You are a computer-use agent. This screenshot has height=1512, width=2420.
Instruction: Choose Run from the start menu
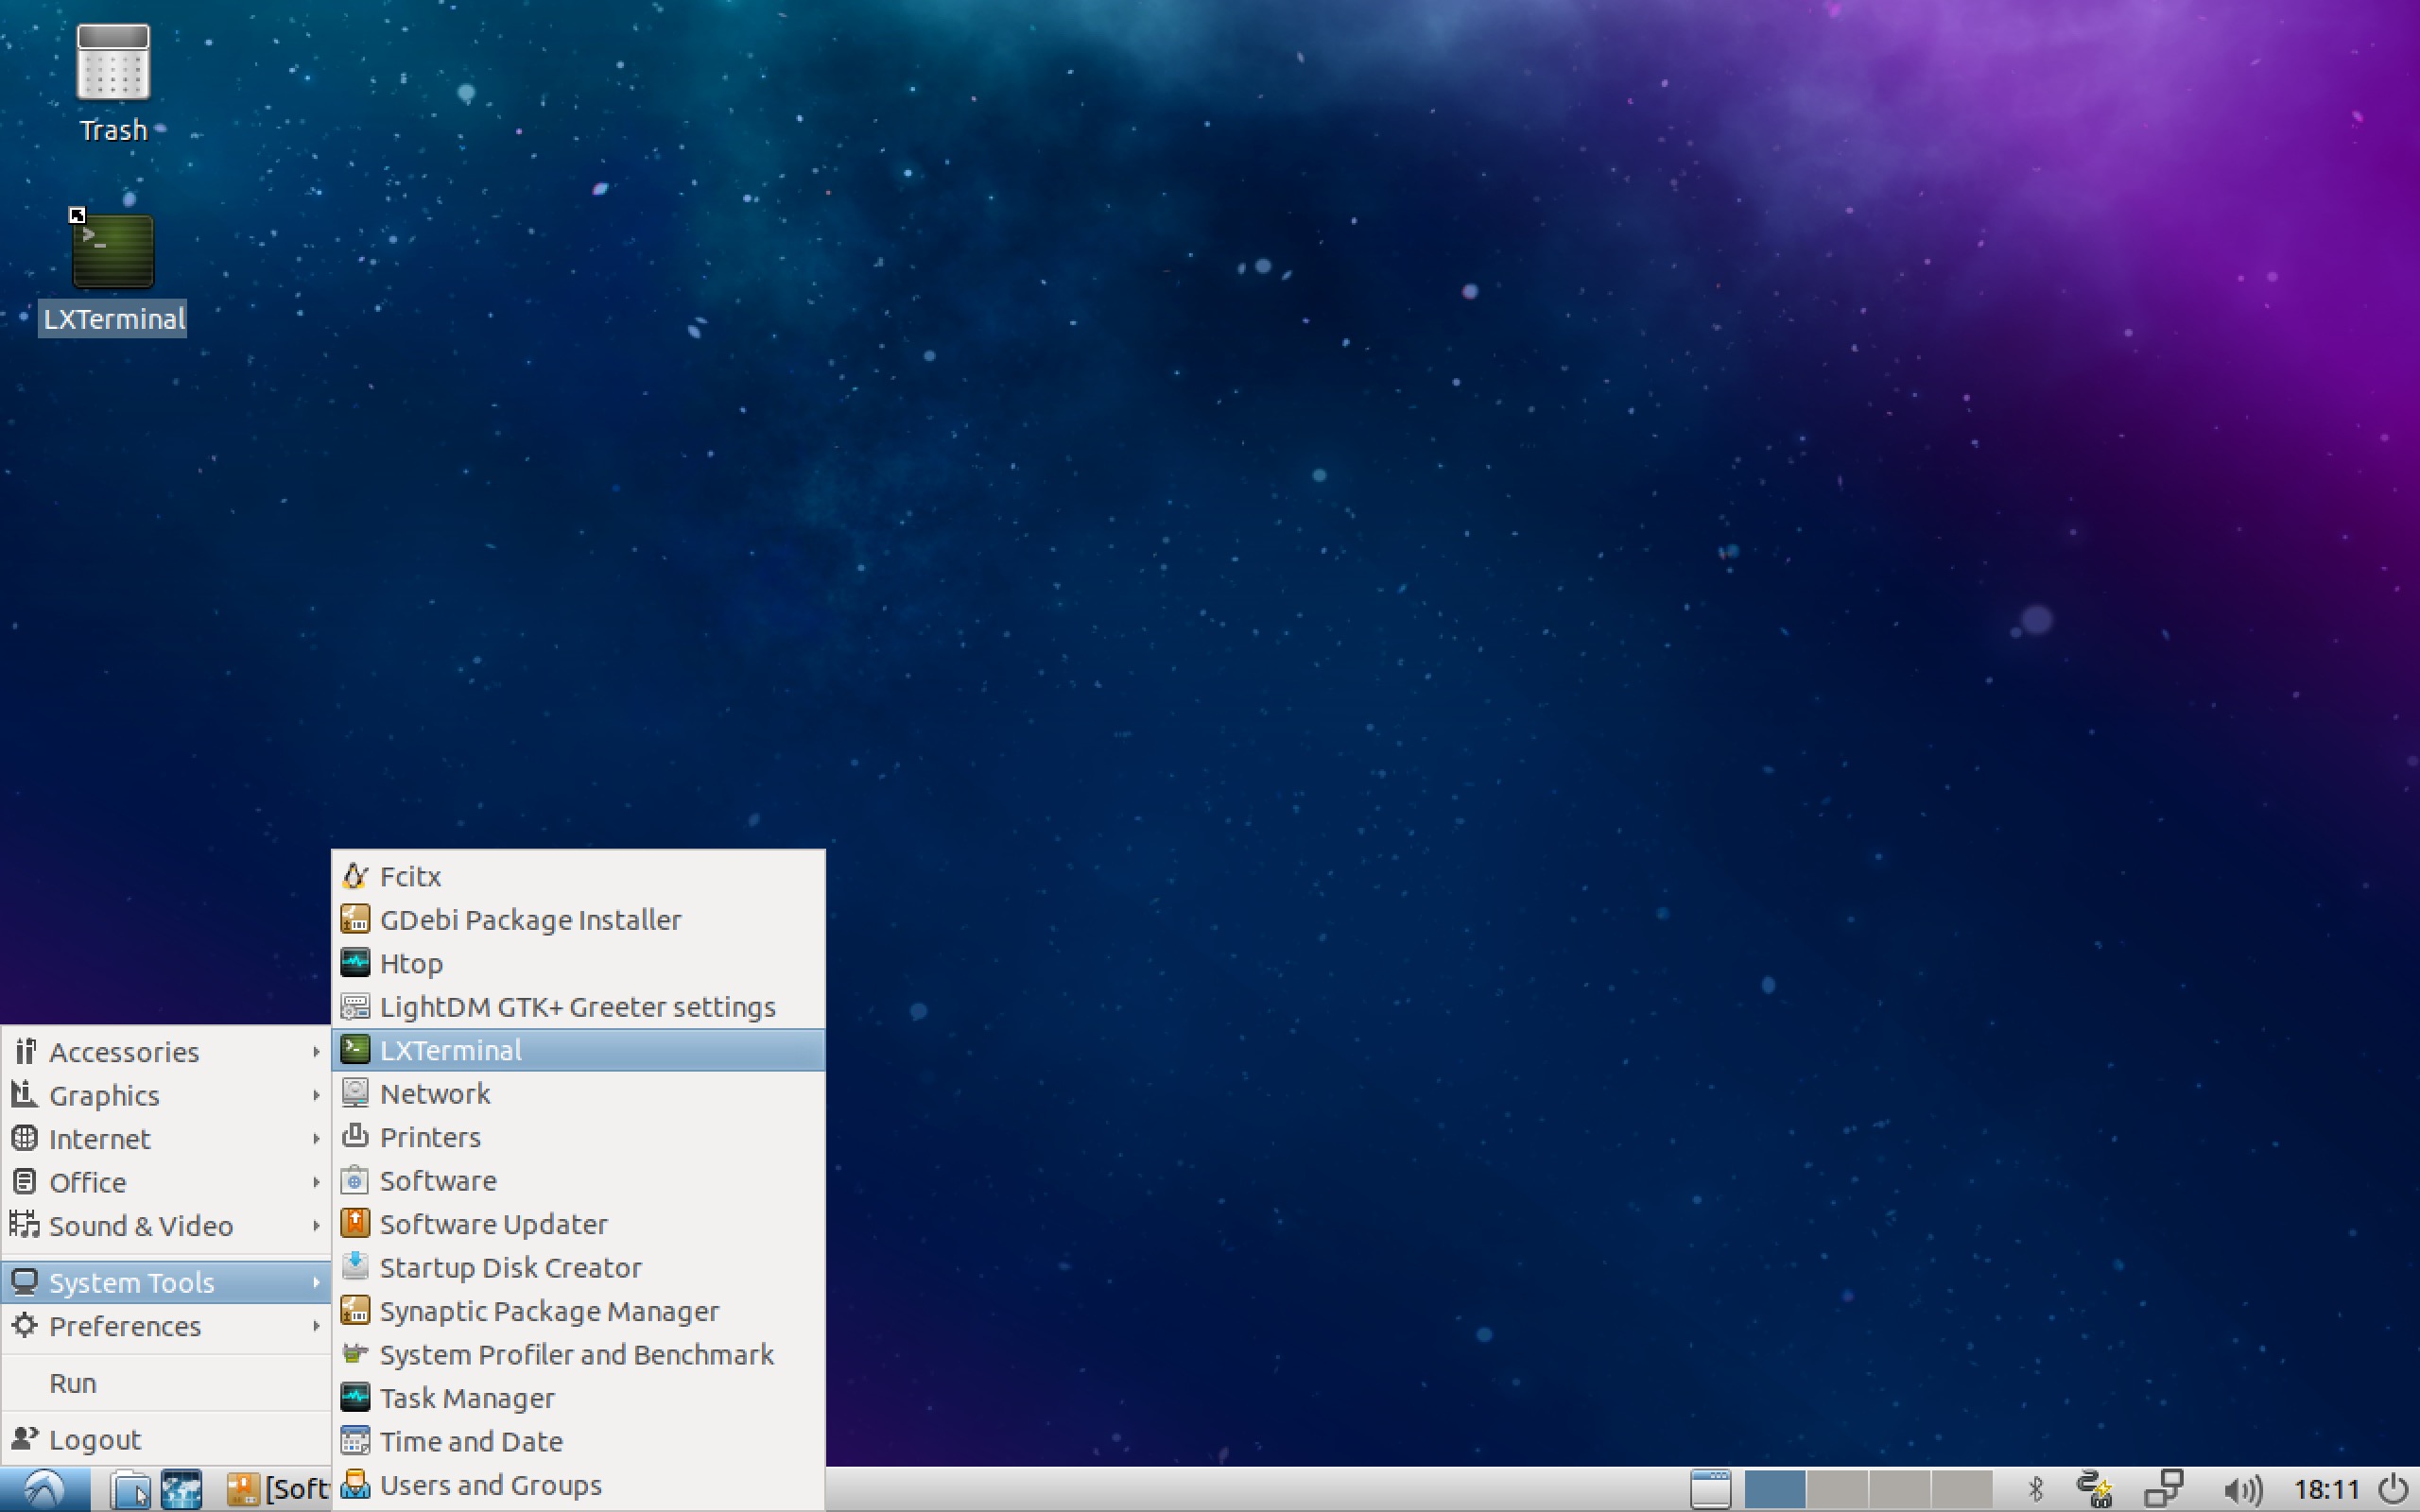pyautogui.click(x=73, y=1383)
